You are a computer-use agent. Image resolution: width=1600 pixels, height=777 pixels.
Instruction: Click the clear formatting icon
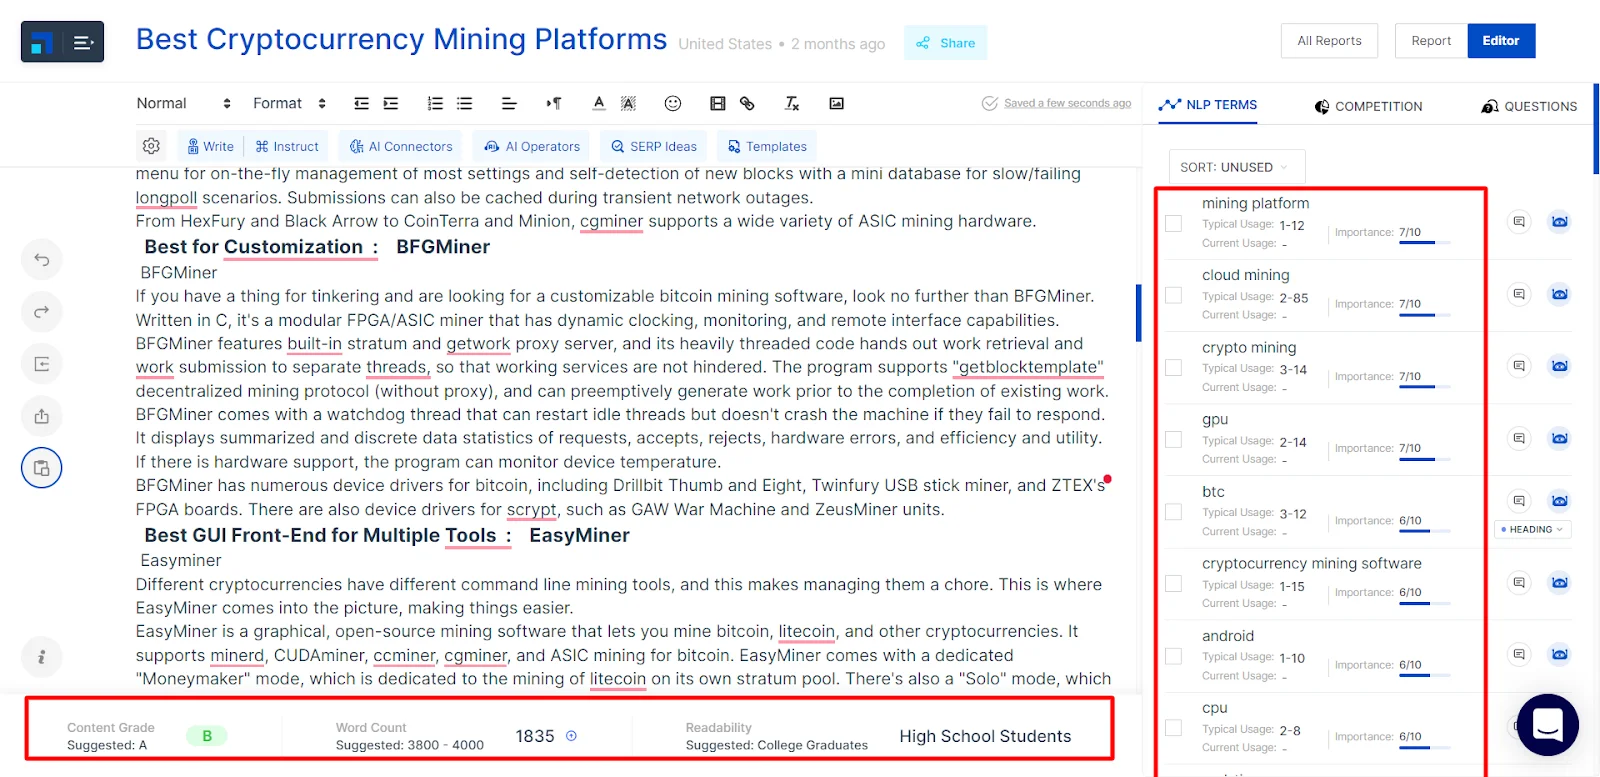(x=792, y=103)
